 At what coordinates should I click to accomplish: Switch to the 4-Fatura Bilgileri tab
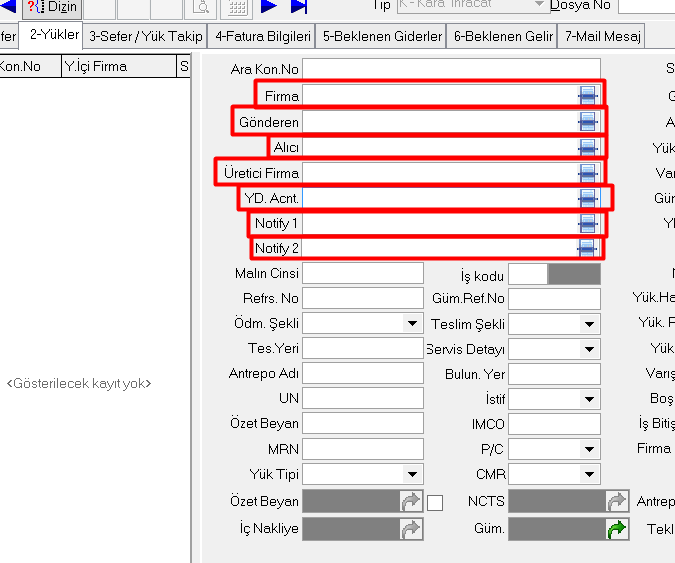point(263,37)
